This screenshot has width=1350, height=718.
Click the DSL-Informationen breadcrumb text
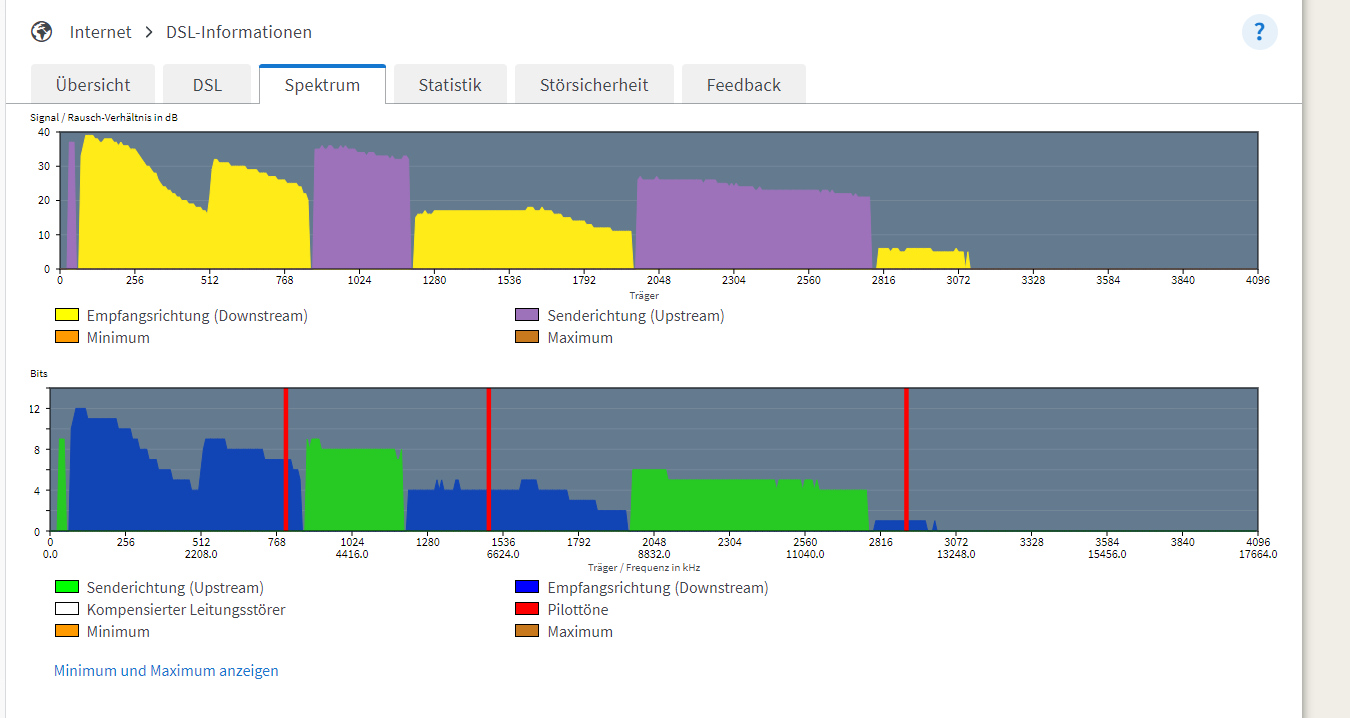[x=239, y=32]
